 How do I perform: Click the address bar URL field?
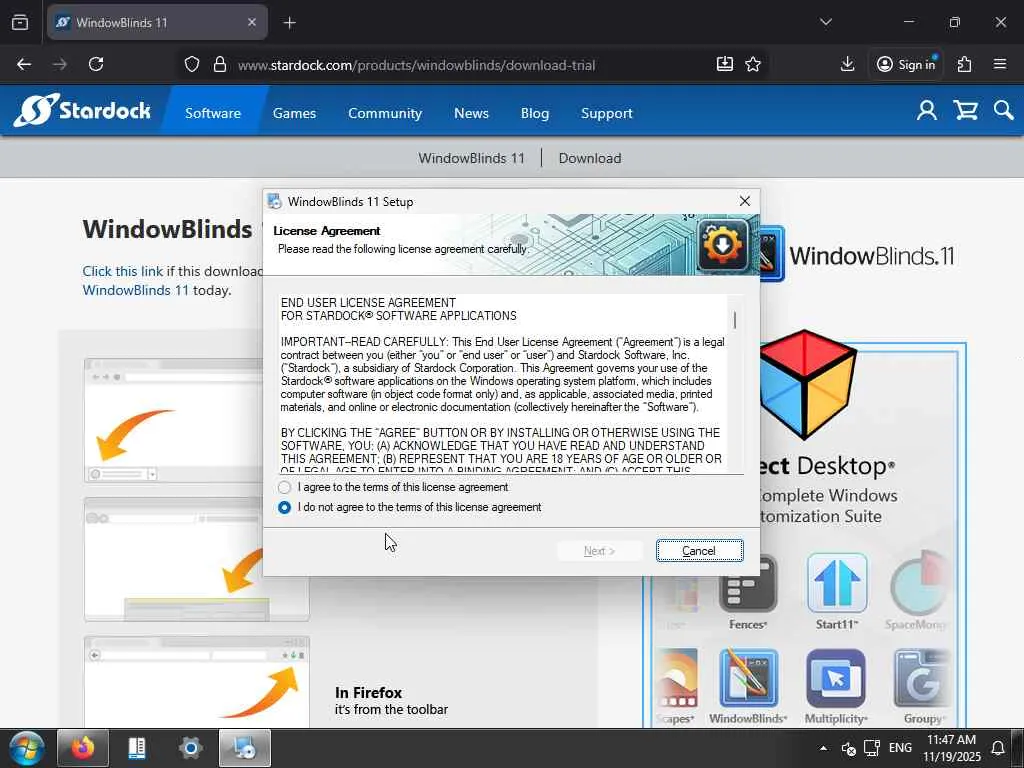coord(416,65)
